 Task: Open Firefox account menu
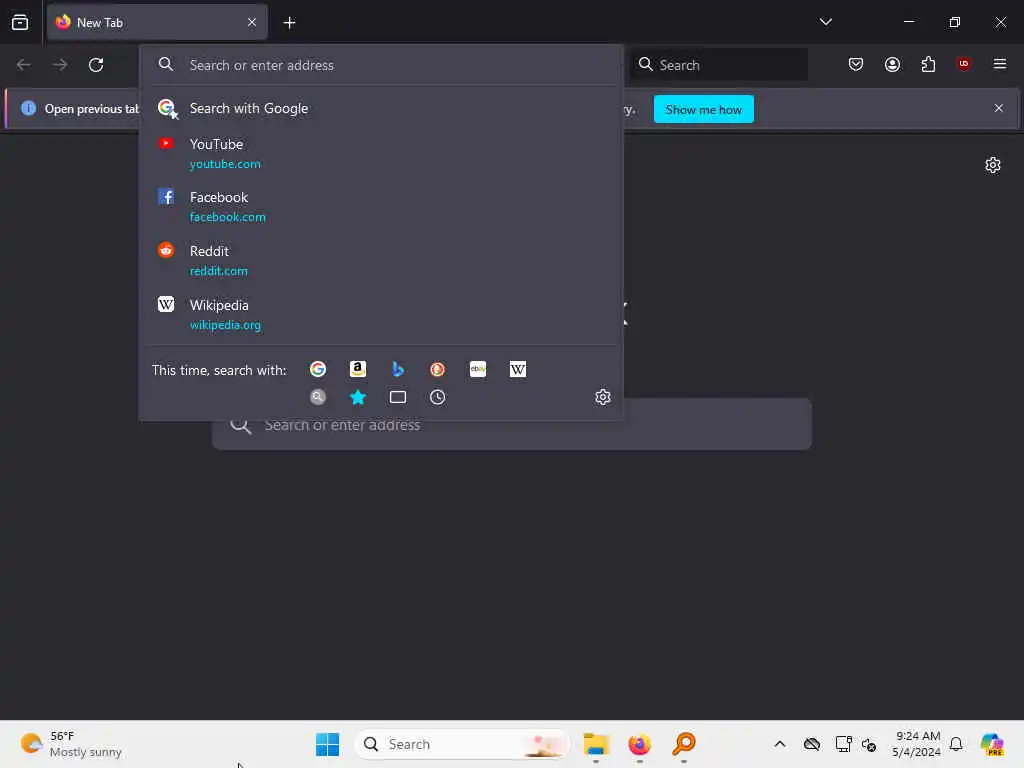point(892,64)
